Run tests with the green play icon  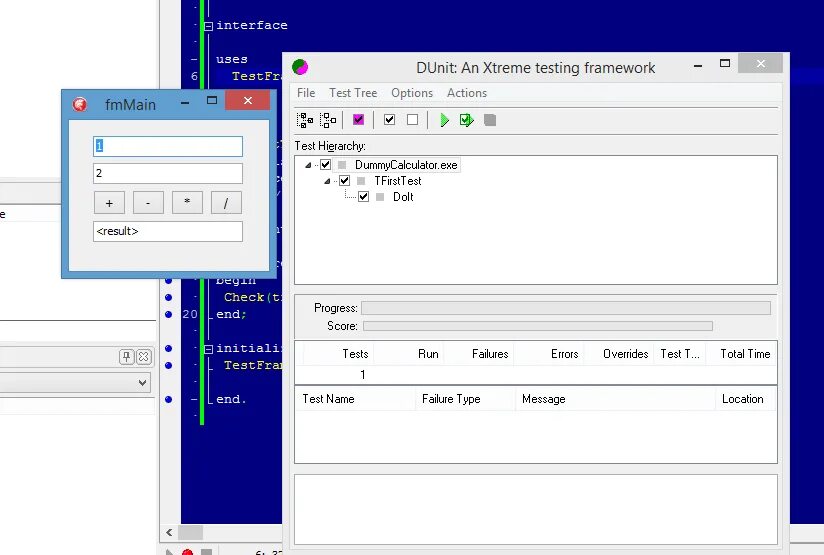pos(445,120)
